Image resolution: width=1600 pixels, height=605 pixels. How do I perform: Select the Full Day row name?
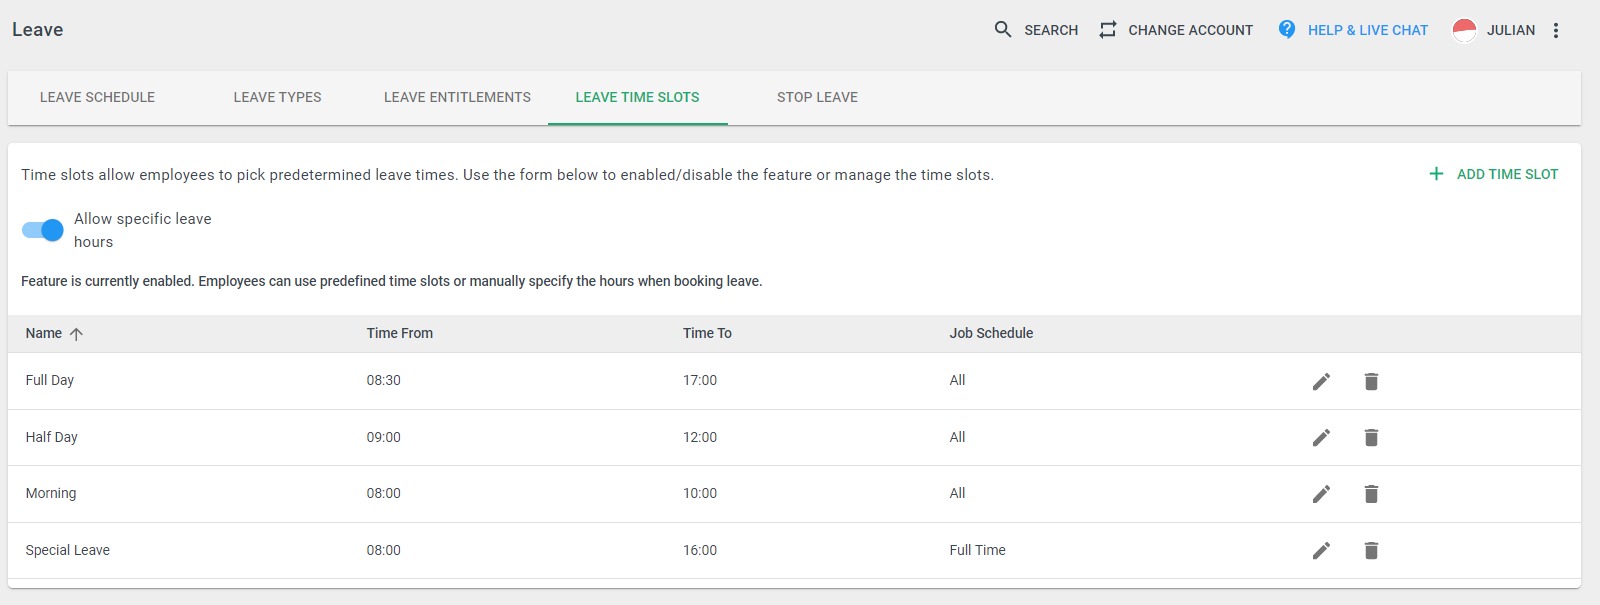coord(50,380)
